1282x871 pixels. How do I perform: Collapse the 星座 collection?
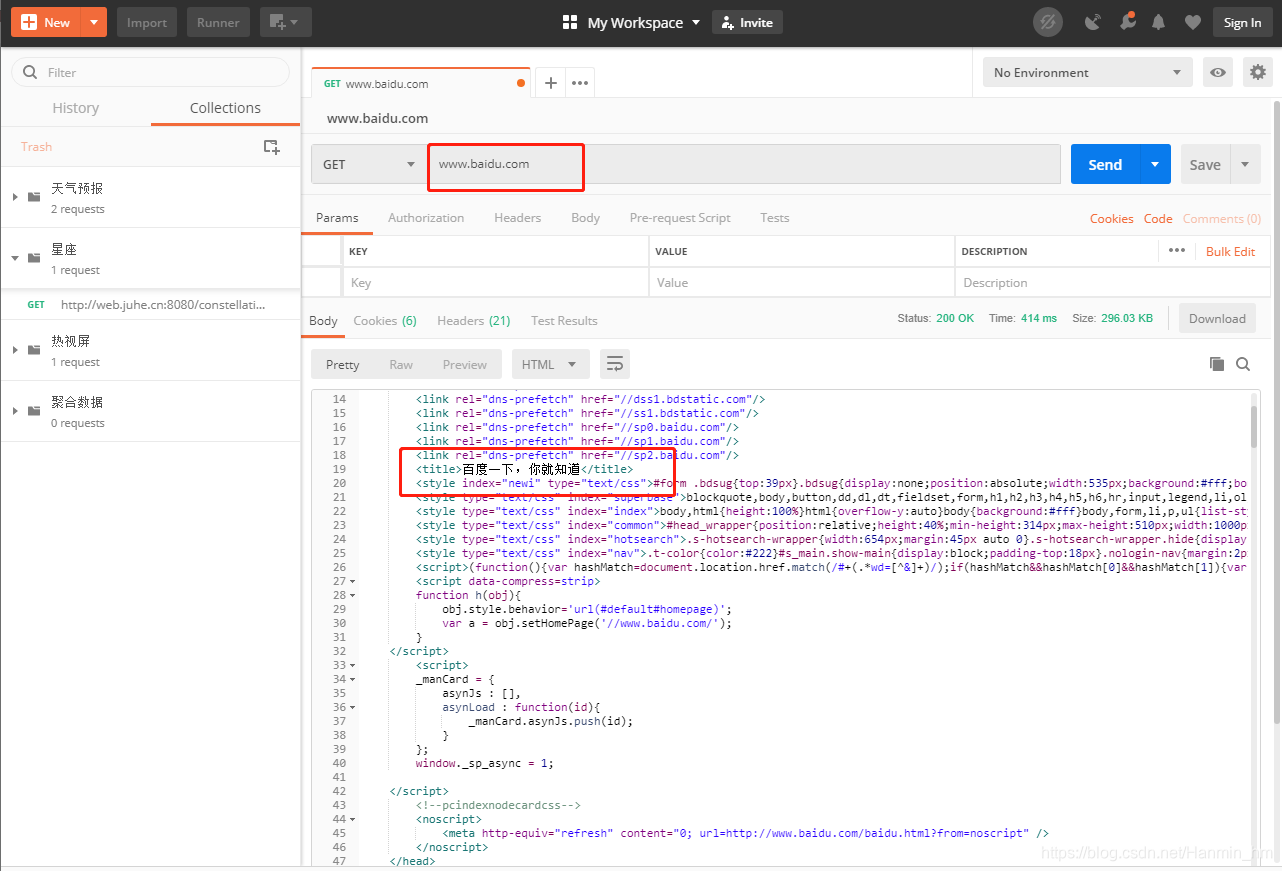(15, 257)
